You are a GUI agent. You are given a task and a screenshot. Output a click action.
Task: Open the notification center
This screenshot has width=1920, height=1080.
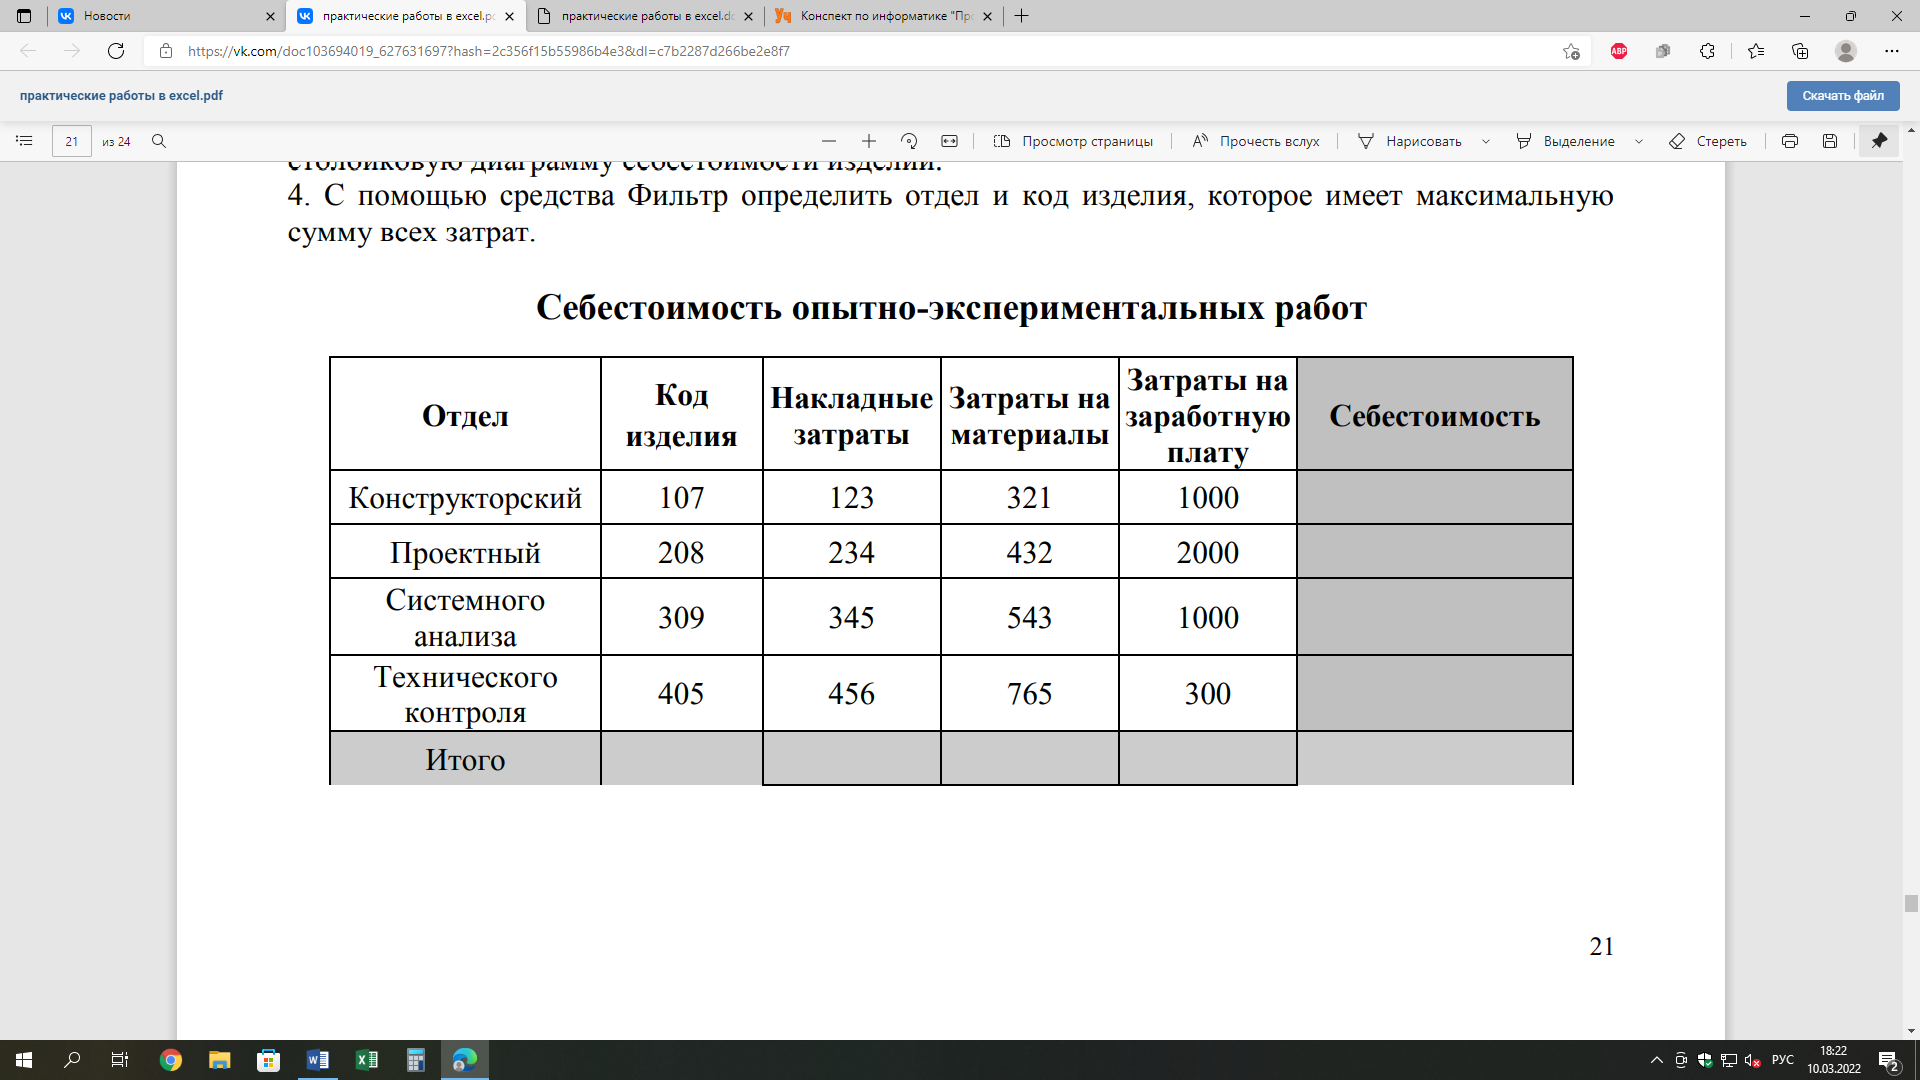[1889, 1060]
